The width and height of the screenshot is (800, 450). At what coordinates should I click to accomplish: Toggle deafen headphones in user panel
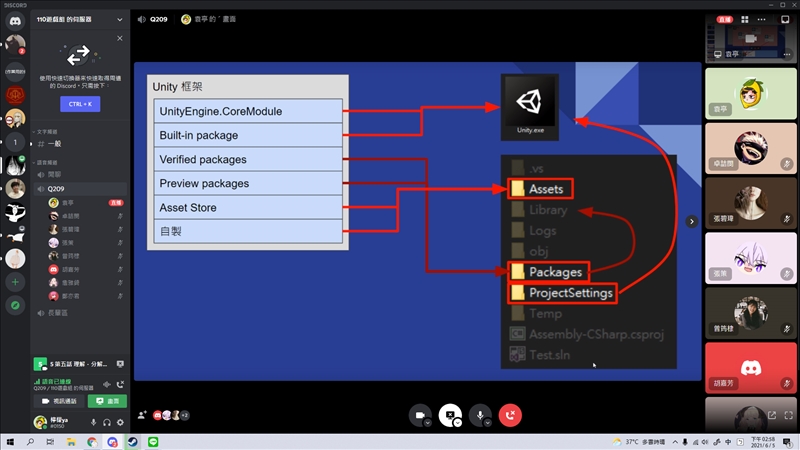(107, 423)
